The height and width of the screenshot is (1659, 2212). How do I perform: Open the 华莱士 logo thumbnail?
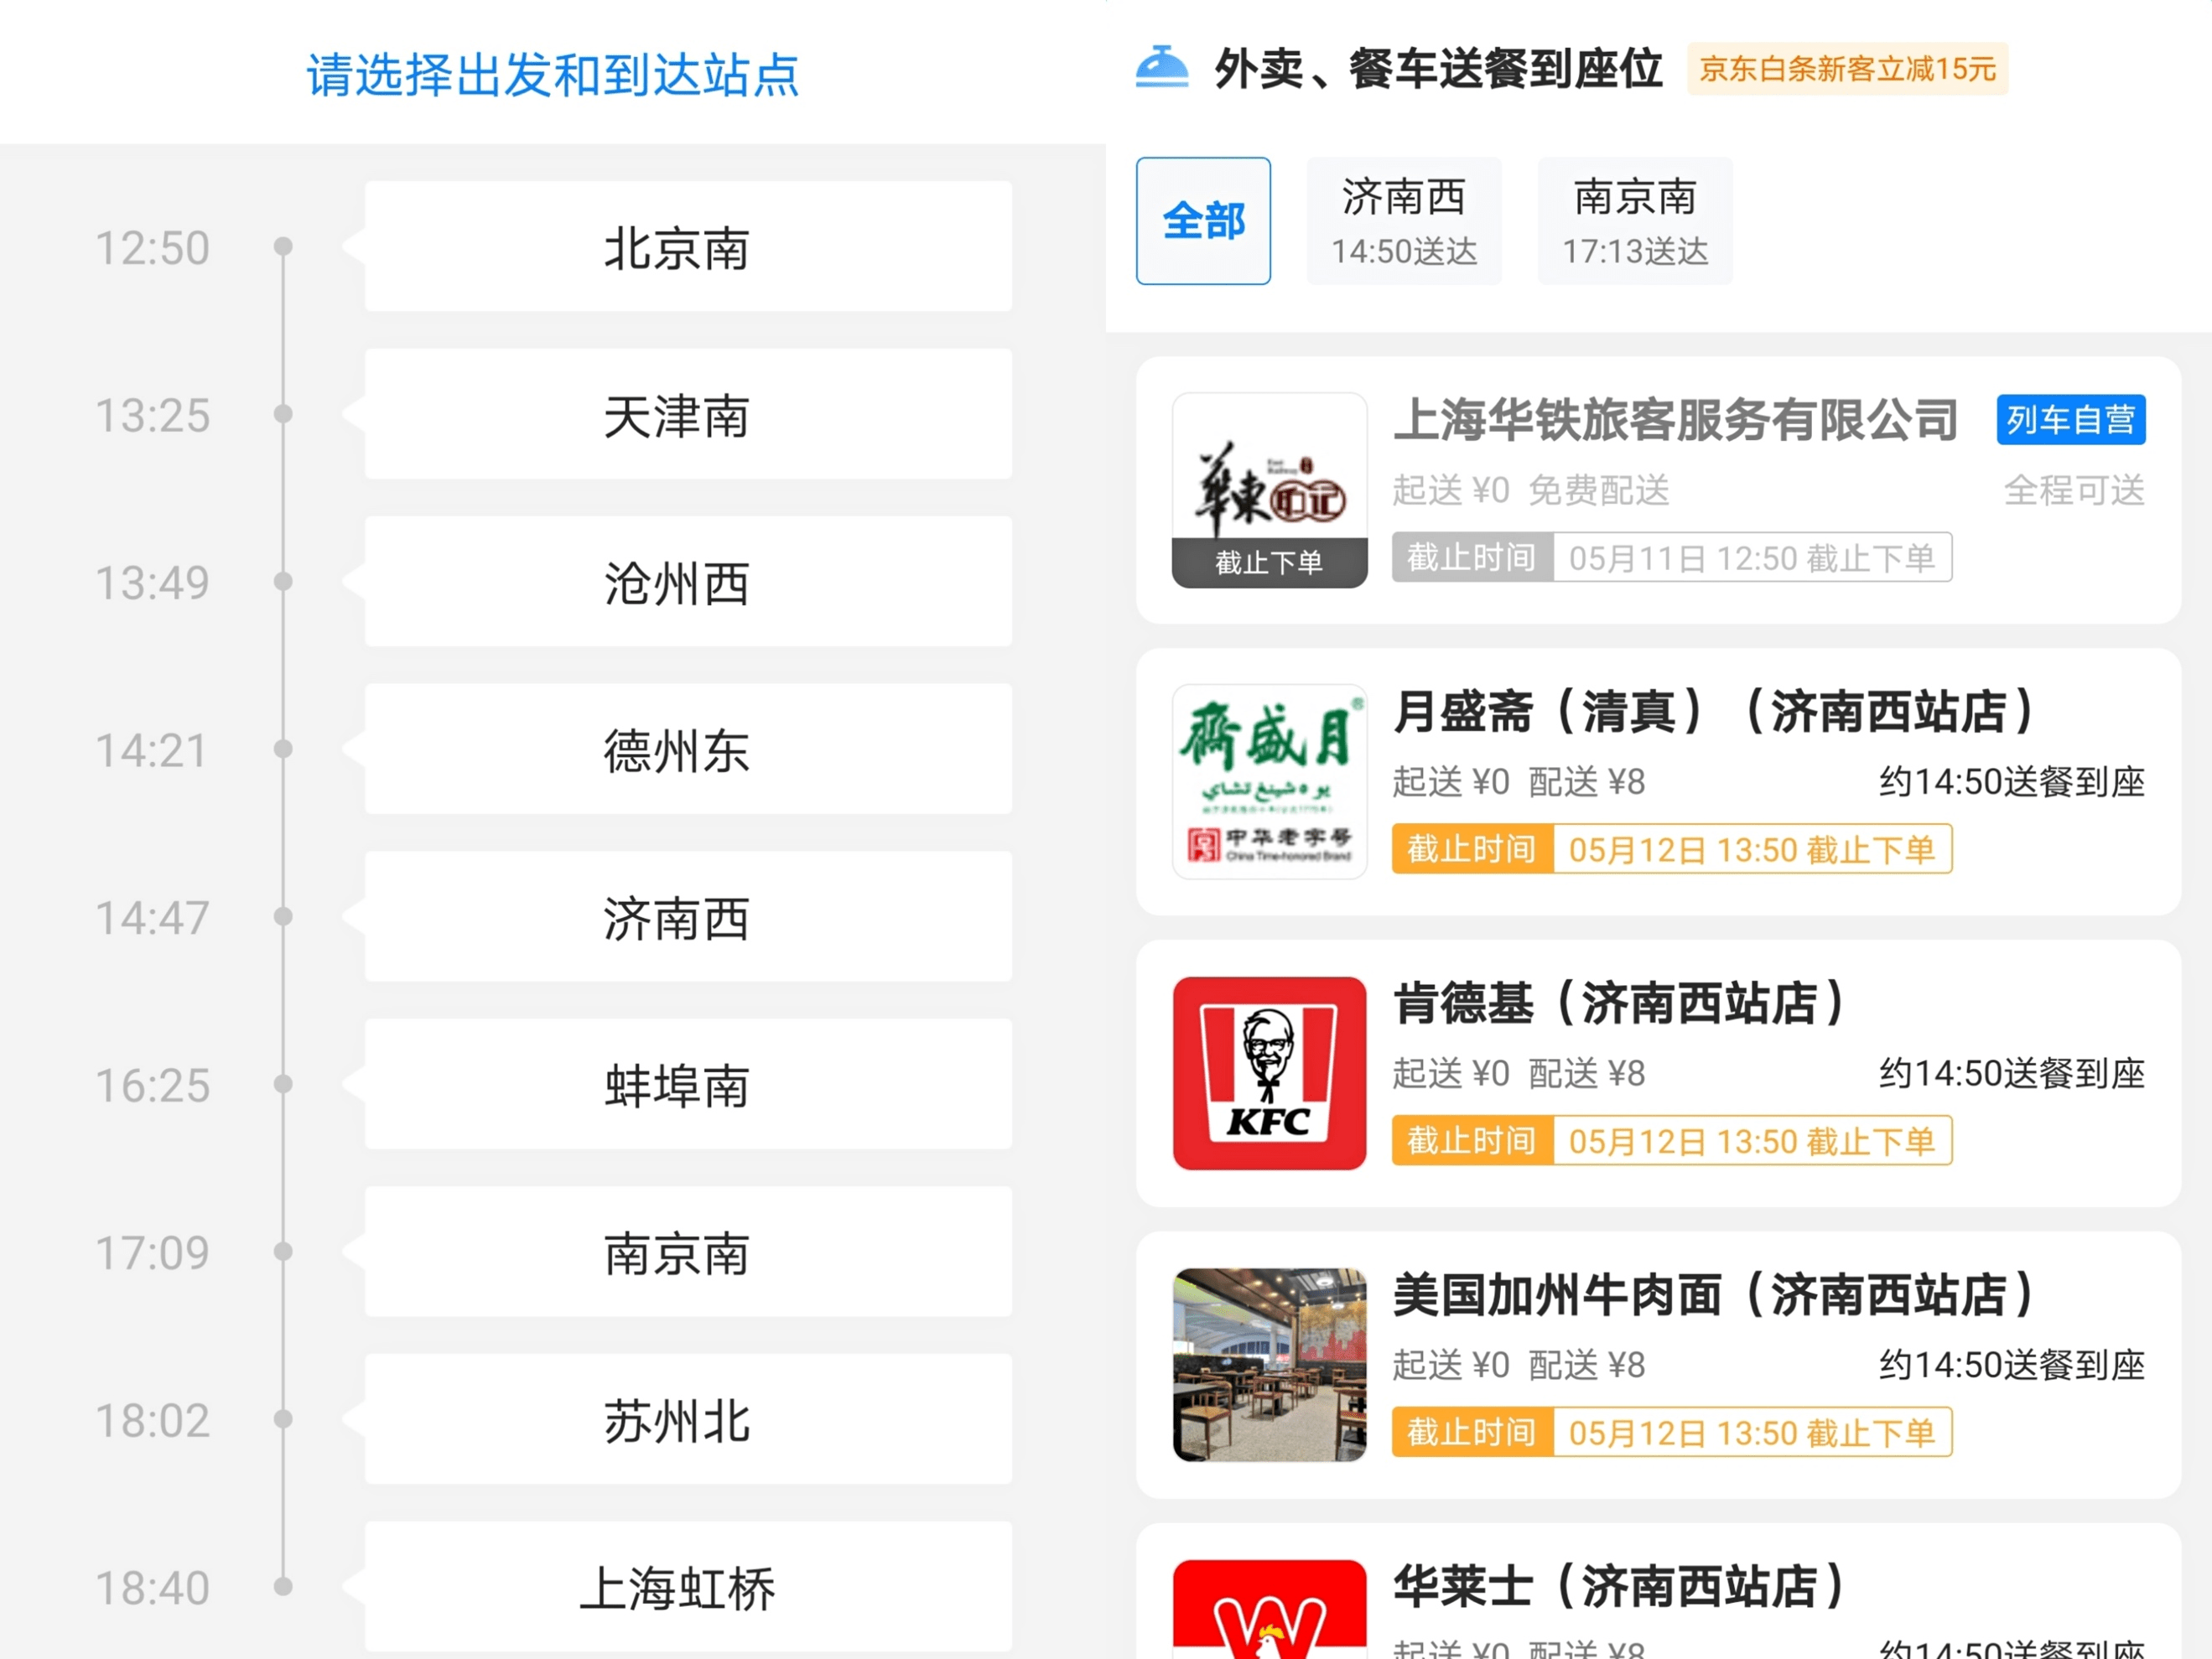[1269, 1609]
